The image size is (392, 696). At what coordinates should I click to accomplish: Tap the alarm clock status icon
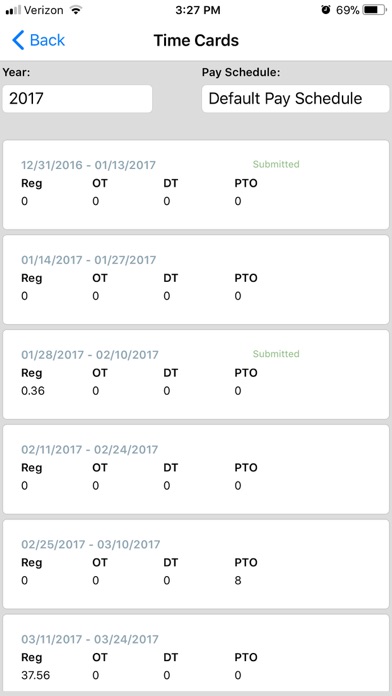pos(326,10)
